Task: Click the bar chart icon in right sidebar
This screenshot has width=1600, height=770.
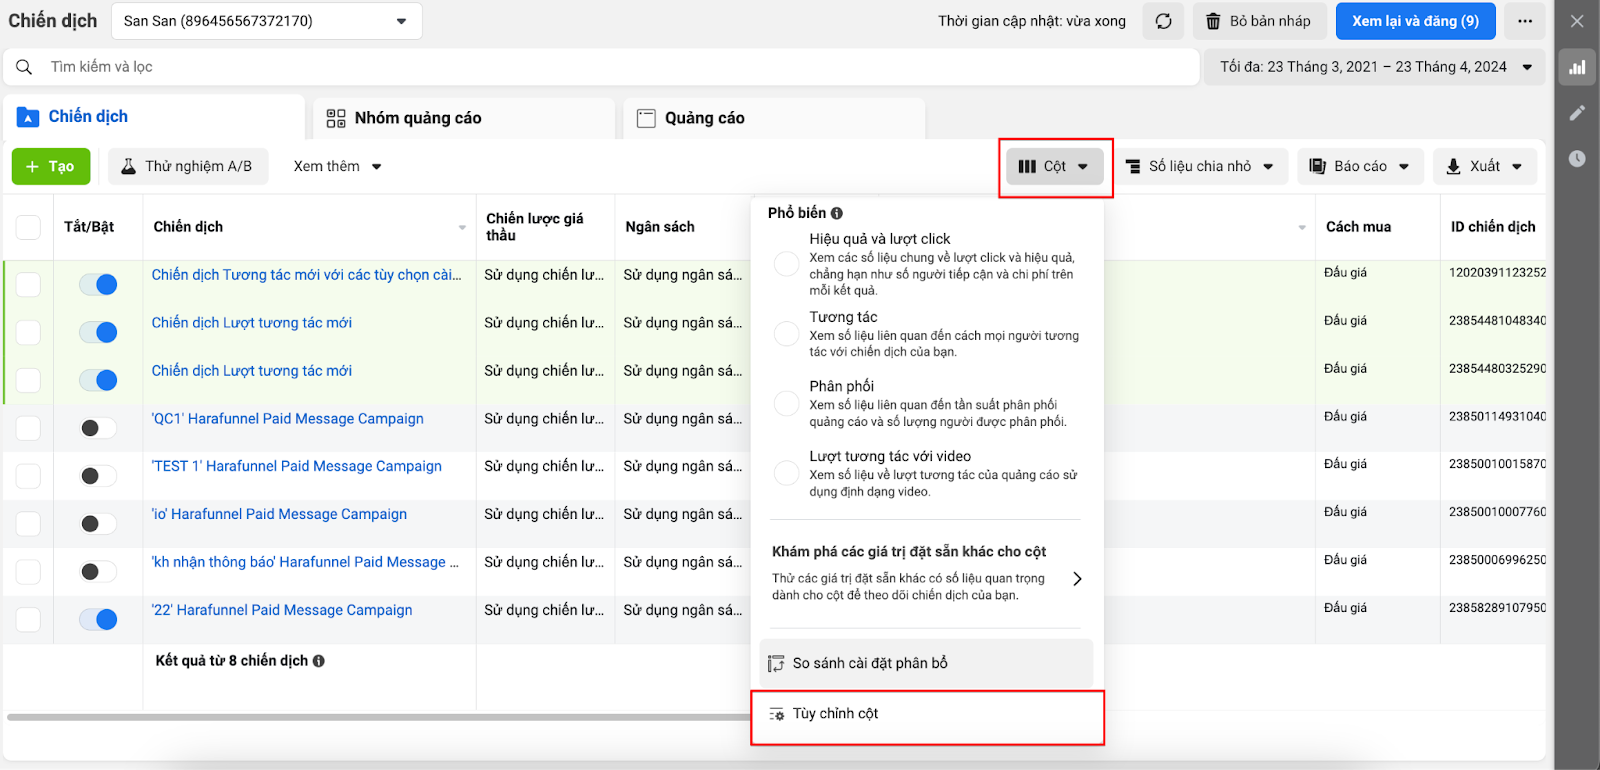Action: click(1577, 67)
